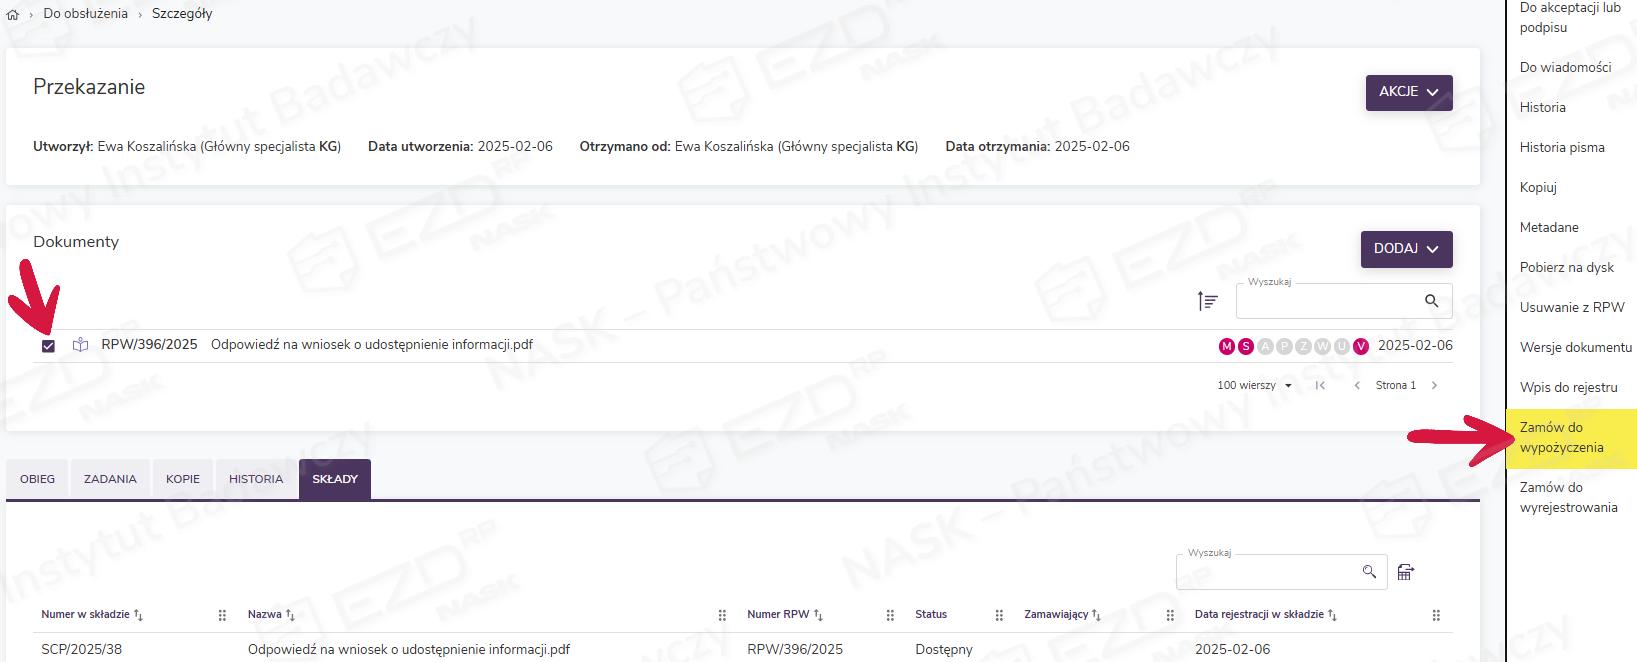1637x662 pixels.
Task: Jump to the first page of documents
Action: [1320, 386]
